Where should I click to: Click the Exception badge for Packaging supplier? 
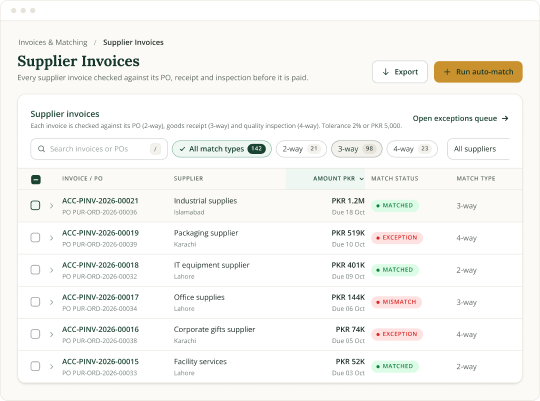(397, 238)
